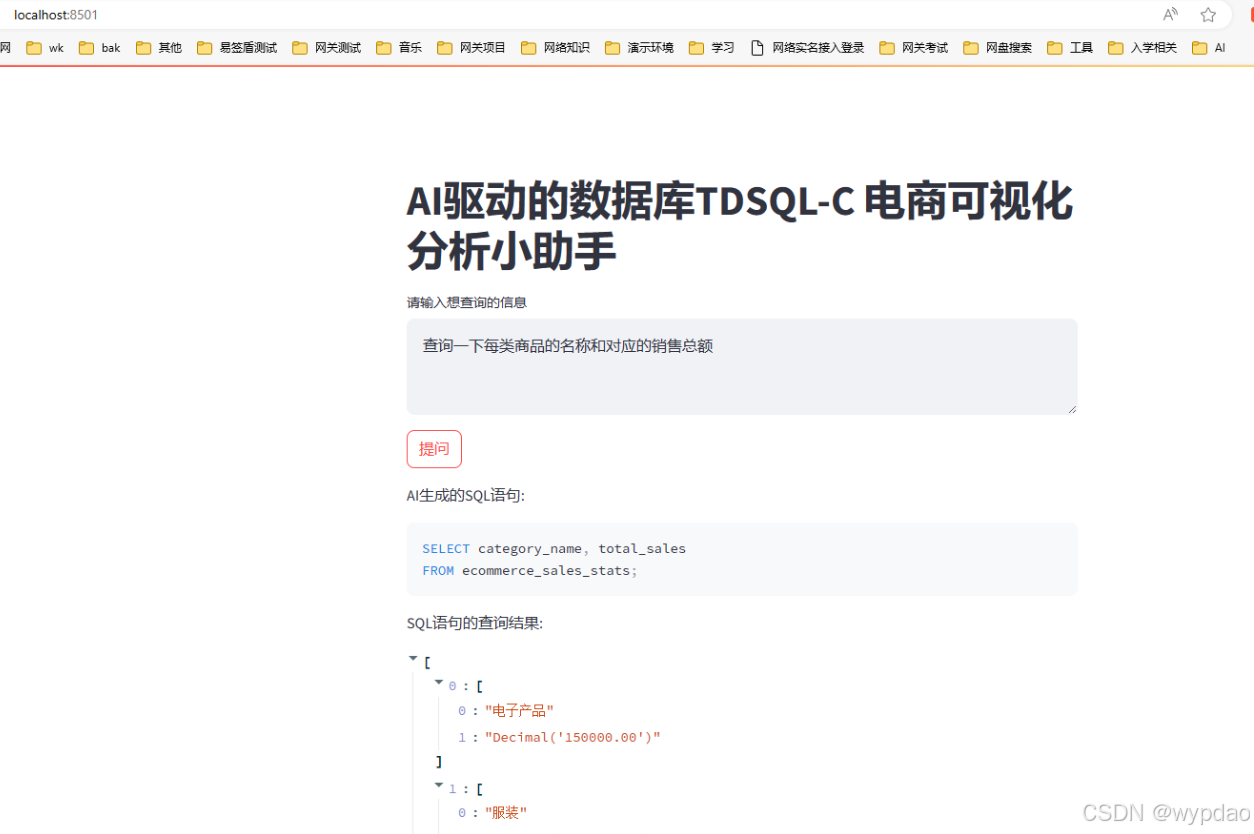This screenshot has width=1254, height=834.
Task: Click the text area resize handle
Action: pyautogui.click(x=1071, y=407)
